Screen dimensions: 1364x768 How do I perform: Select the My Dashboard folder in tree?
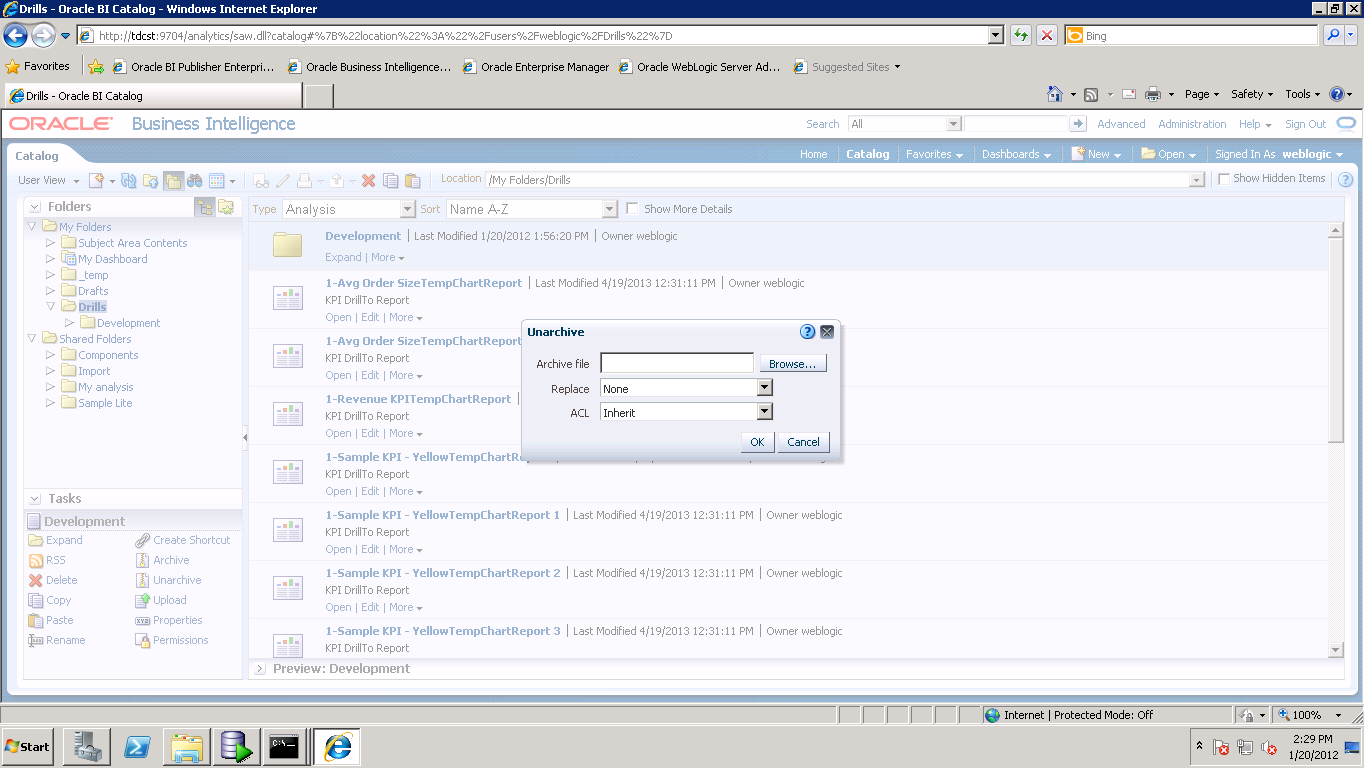(112, 259)
